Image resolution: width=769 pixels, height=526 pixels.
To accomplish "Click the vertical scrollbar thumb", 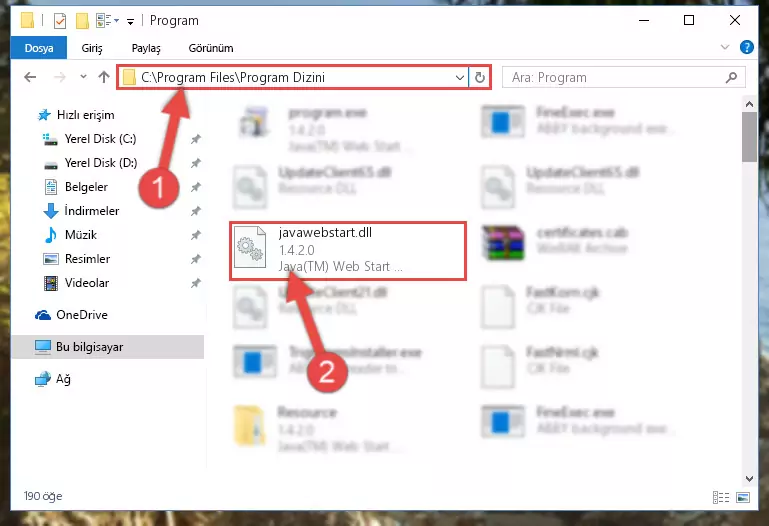I will click(x=749, y=137).
